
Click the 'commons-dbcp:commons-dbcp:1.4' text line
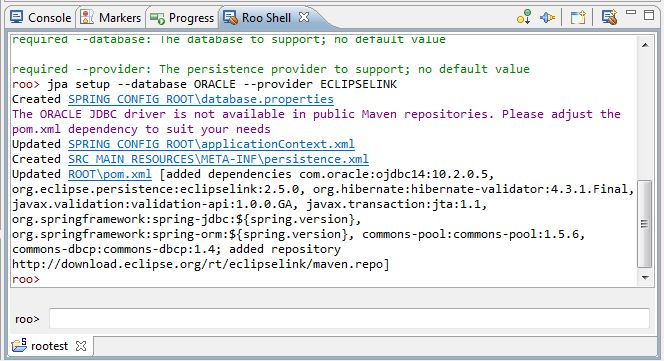click(176, 249)
